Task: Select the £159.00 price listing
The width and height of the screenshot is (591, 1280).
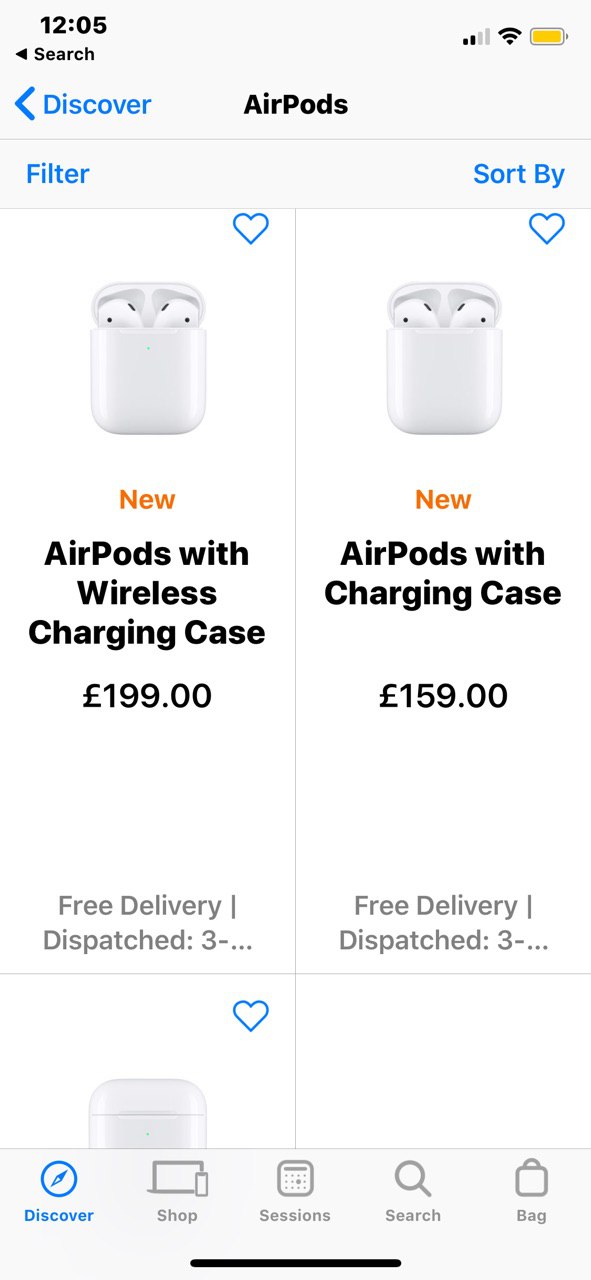Action: click(x=443, y=695)
